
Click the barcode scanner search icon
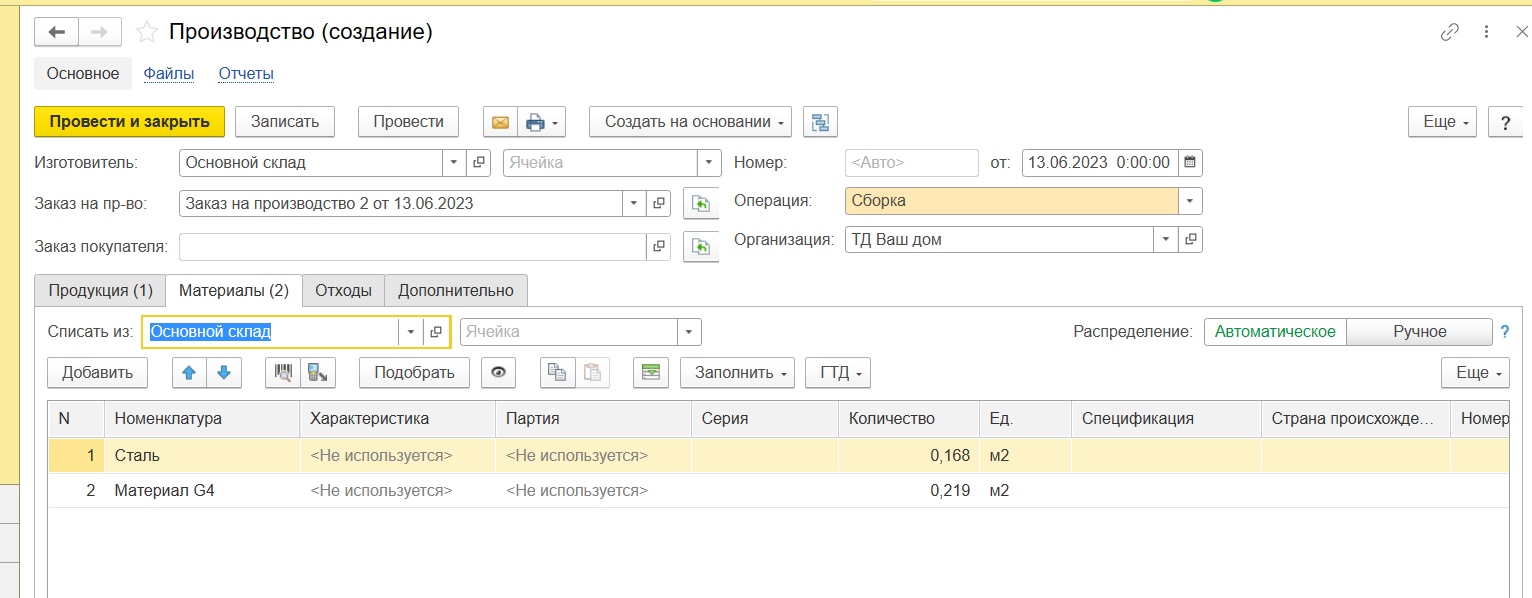point(283,373)
